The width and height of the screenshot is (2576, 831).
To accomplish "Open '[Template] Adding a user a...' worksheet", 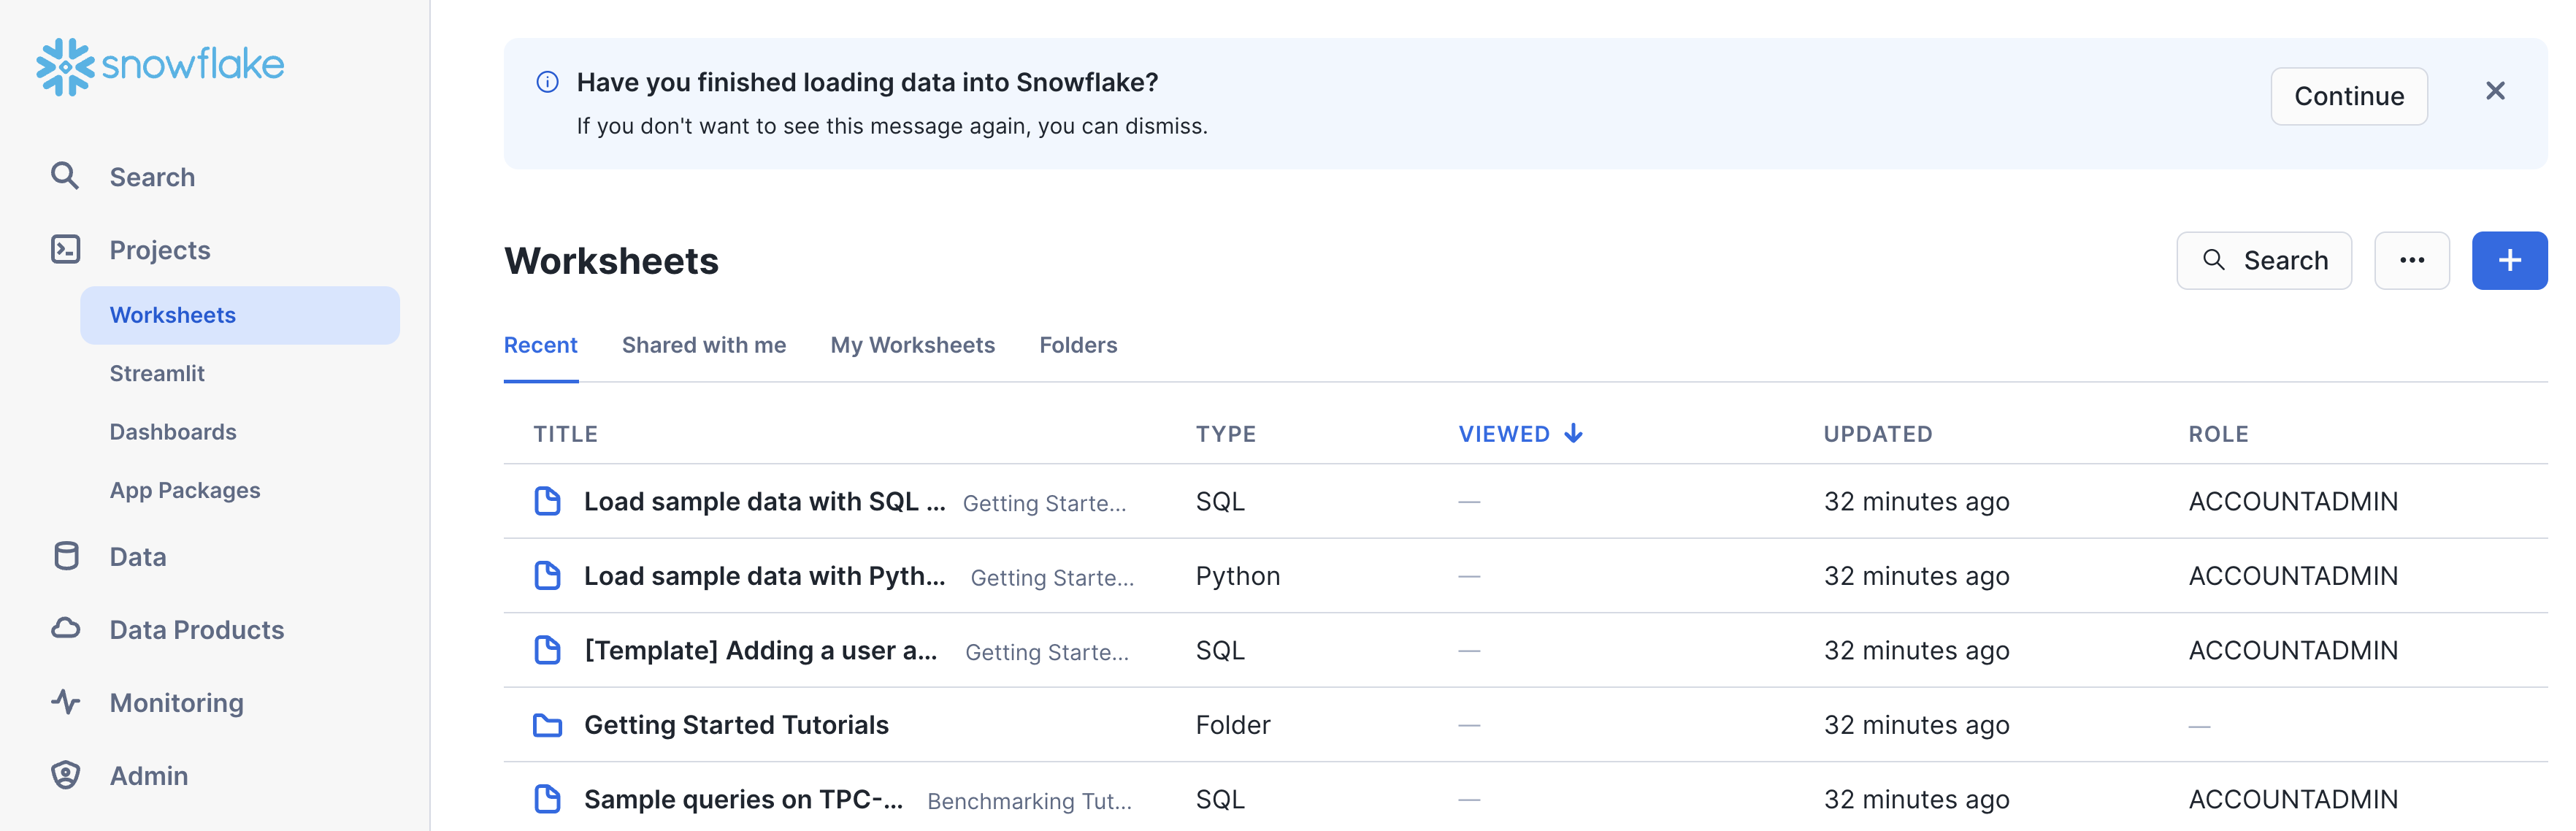I will tap(761, 650).
